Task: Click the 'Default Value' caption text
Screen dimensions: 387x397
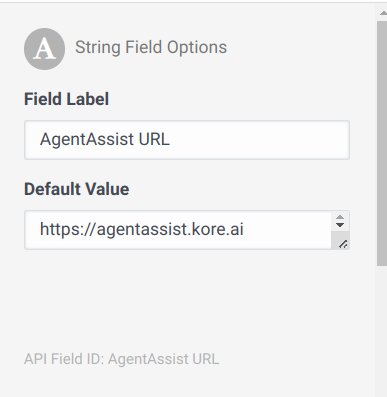Action: point(76,189)
